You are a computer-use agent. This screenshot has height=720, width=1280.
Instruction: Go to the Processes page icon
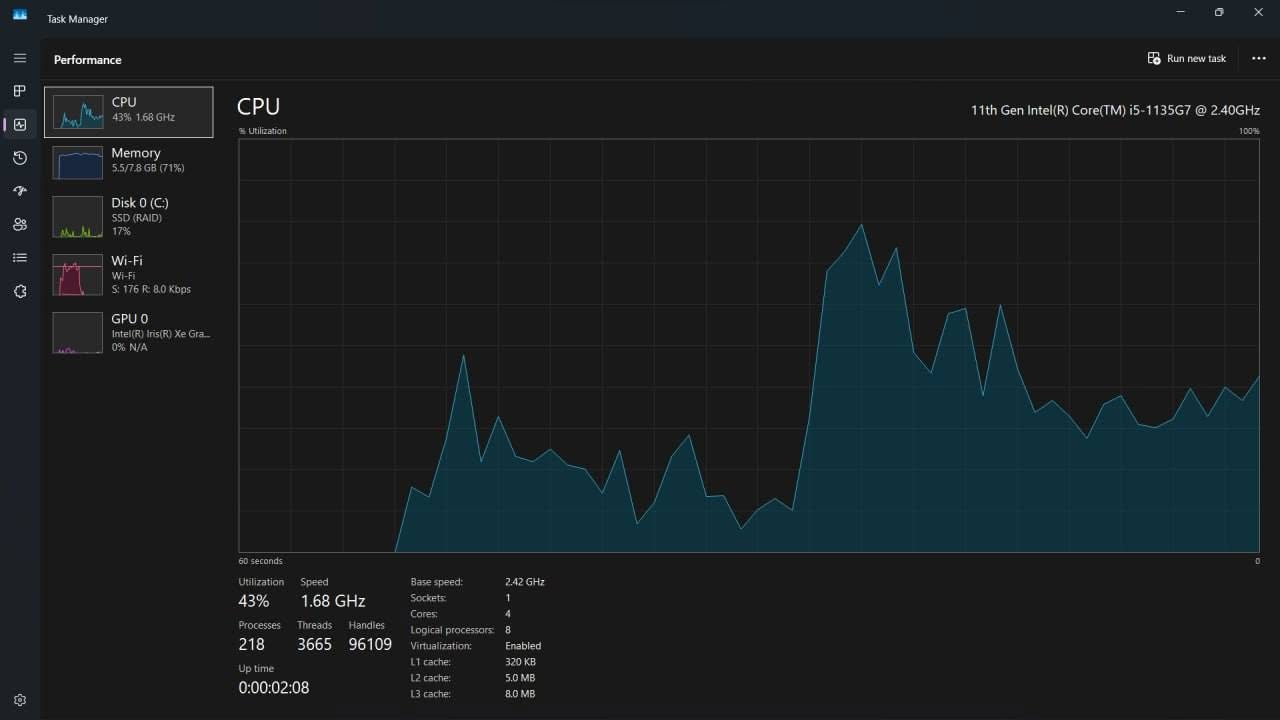(x=20, y=91)
